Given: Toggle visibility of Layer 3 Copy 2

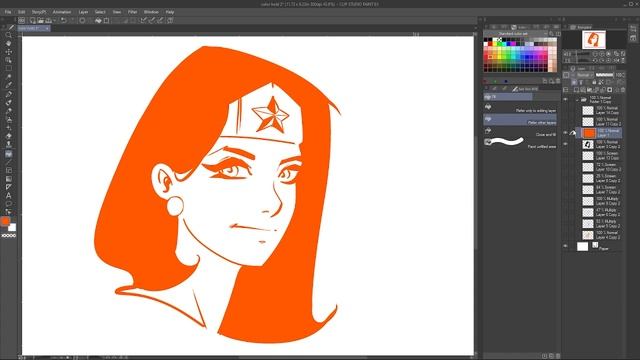Looking at the screenshot, I should [565, 144].
